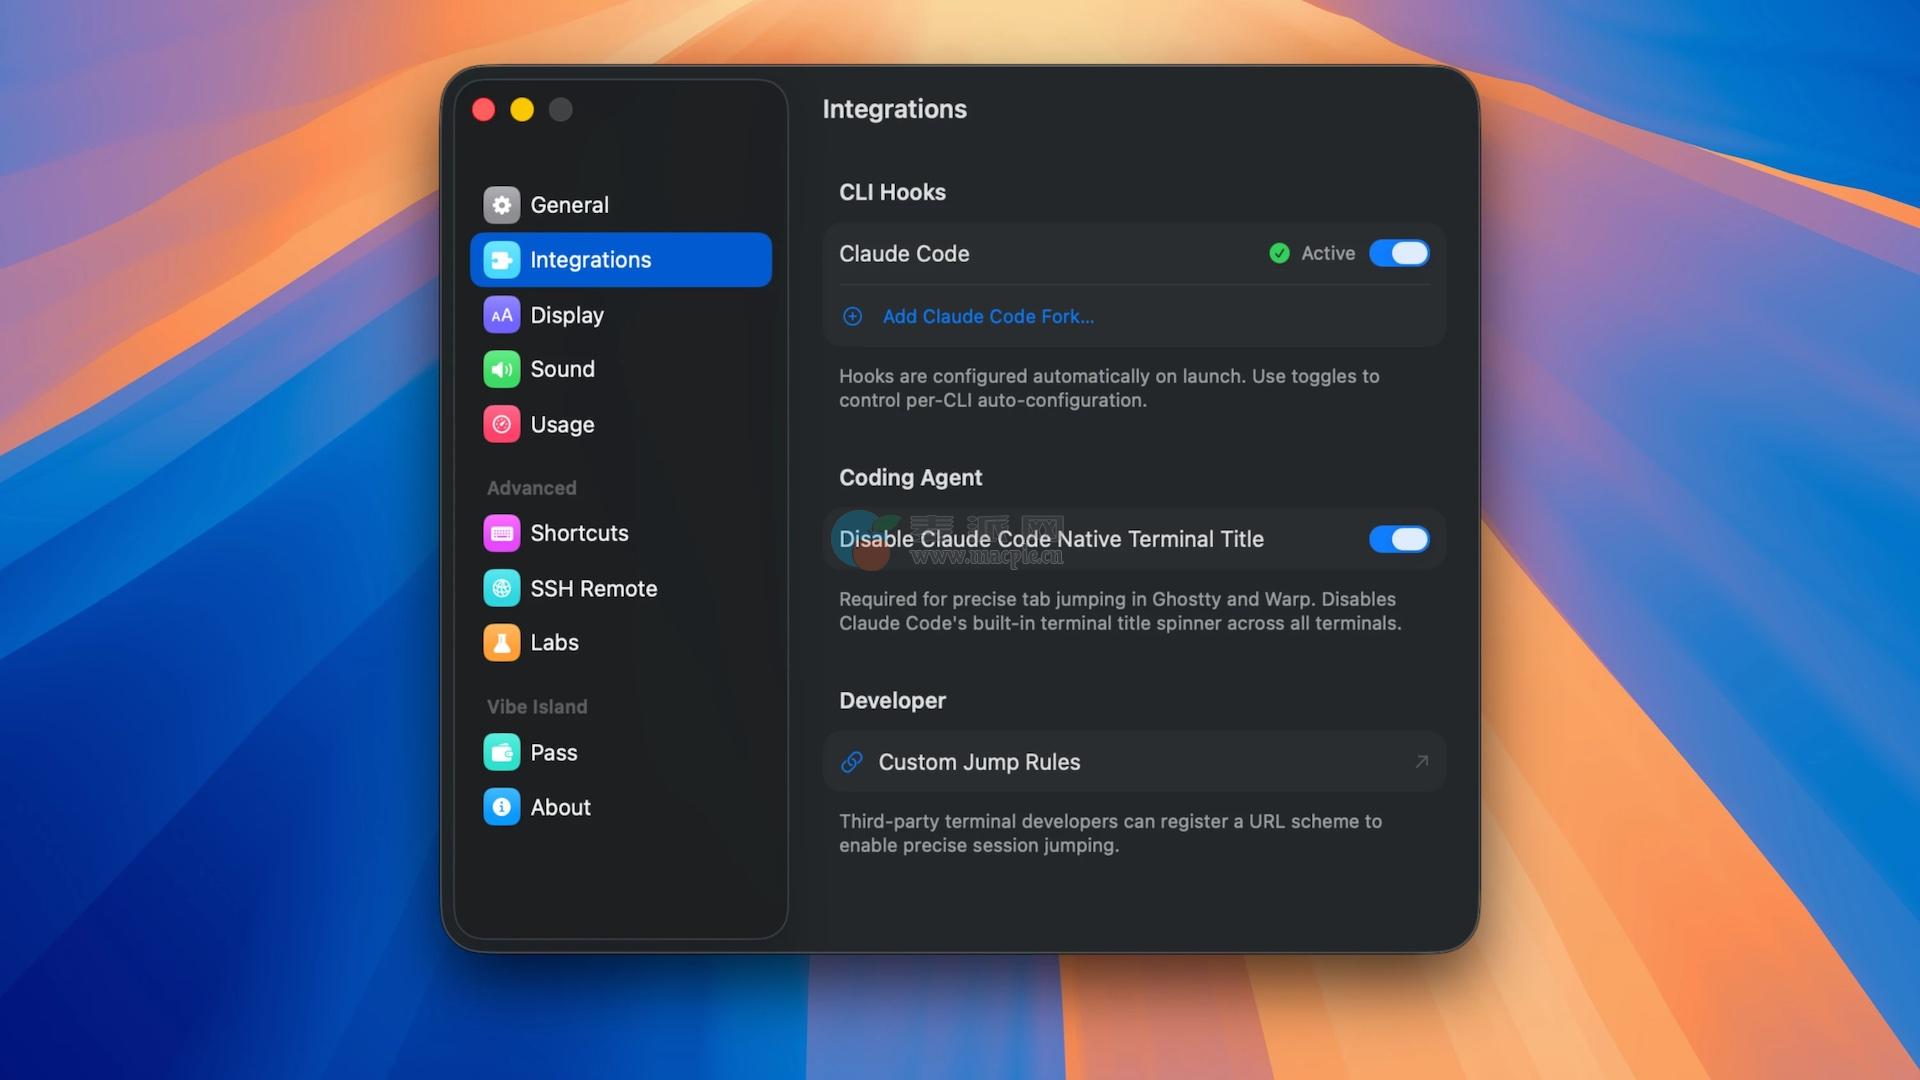The width and height of the screenshot is (1920, 1080).
Task: Click the orange Labs flask icon
Action: click(501, 643)
